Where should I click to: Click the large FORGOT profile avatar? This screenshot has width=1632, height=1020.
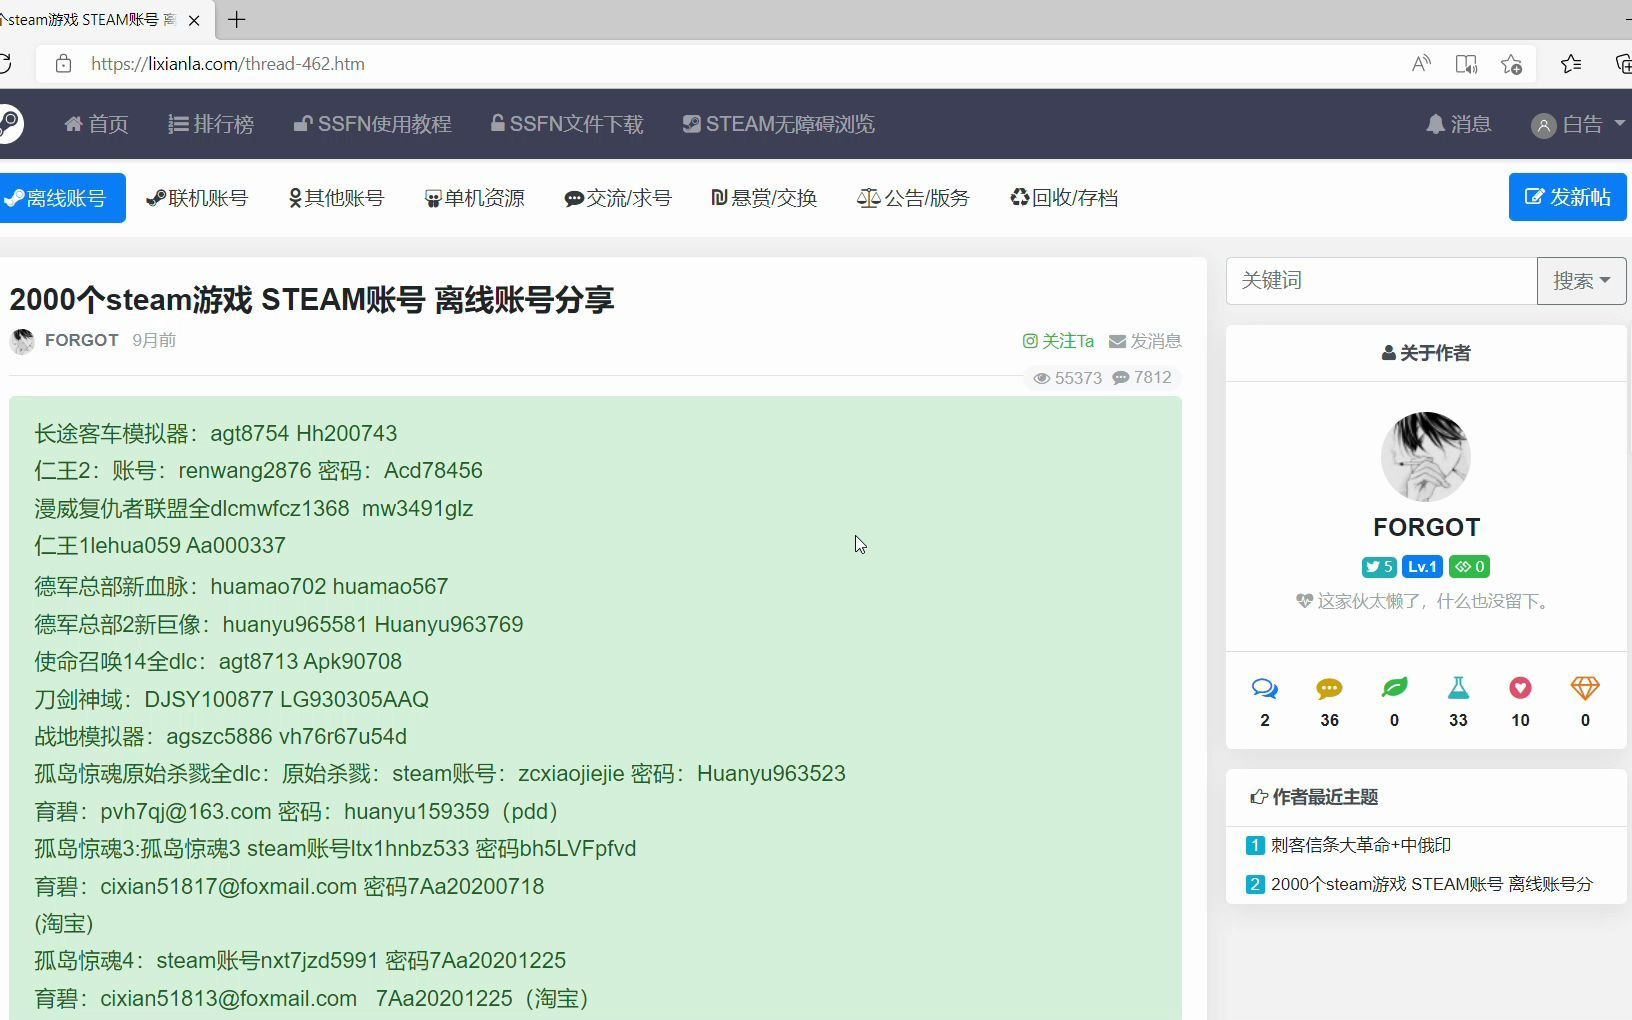(x=1426, y=457)
